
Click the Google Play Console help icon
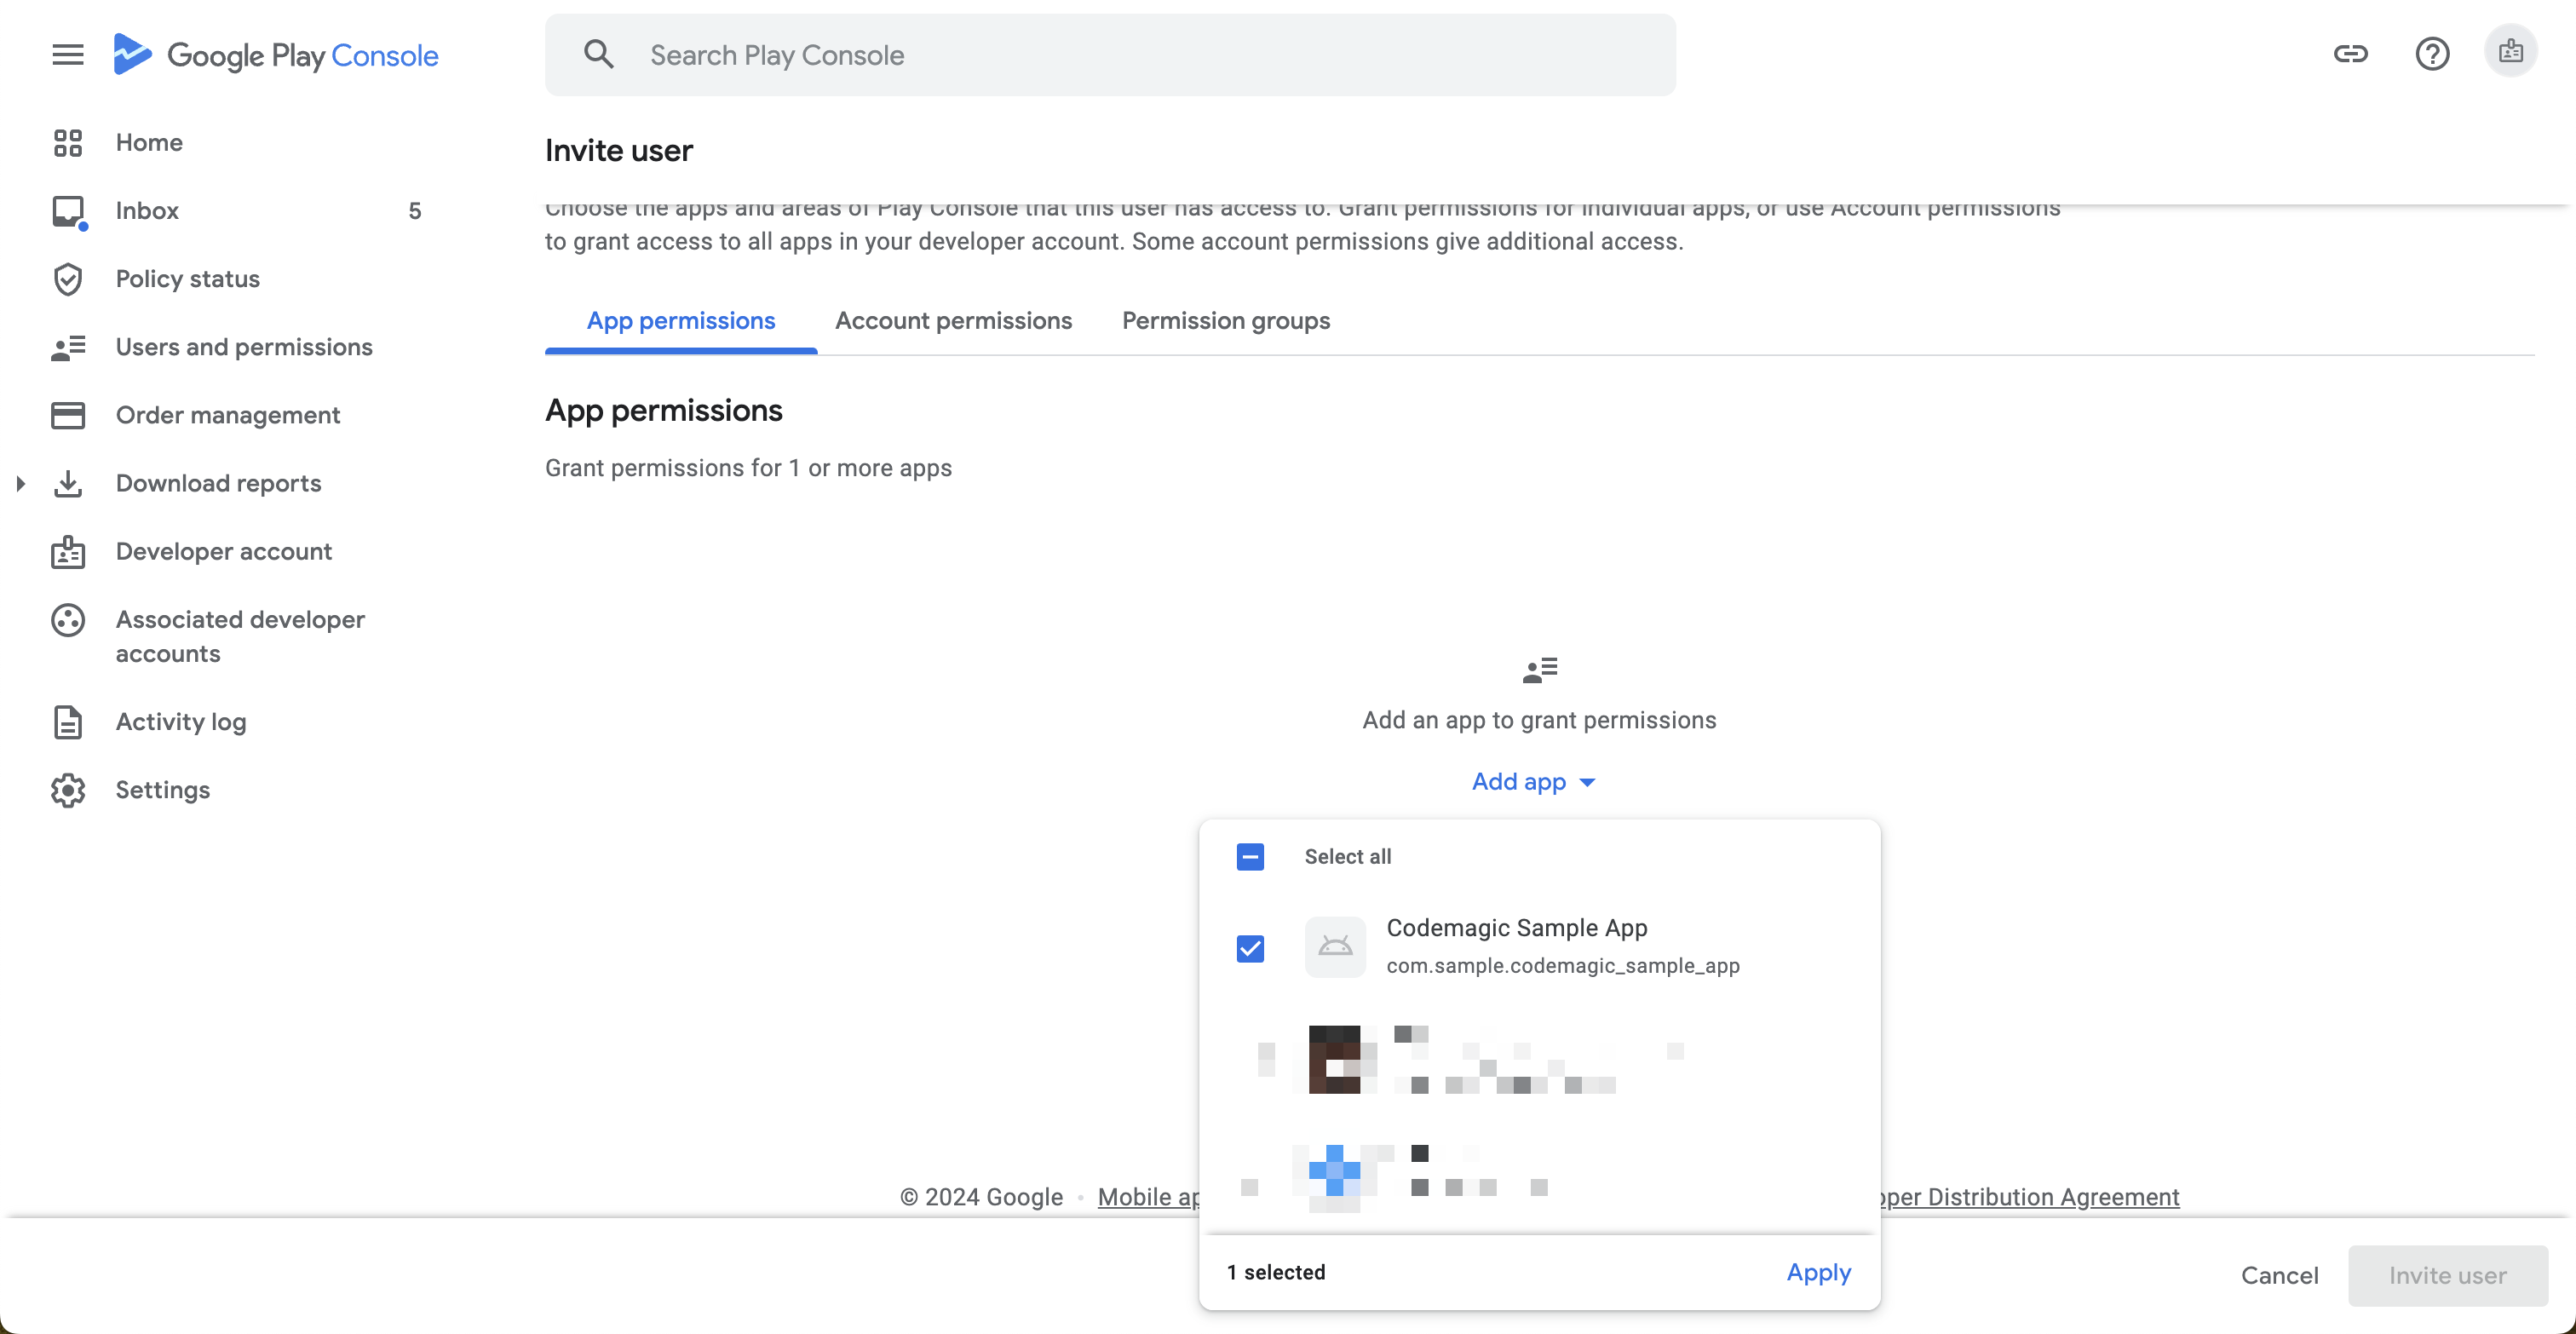(x=2431, y=53)
